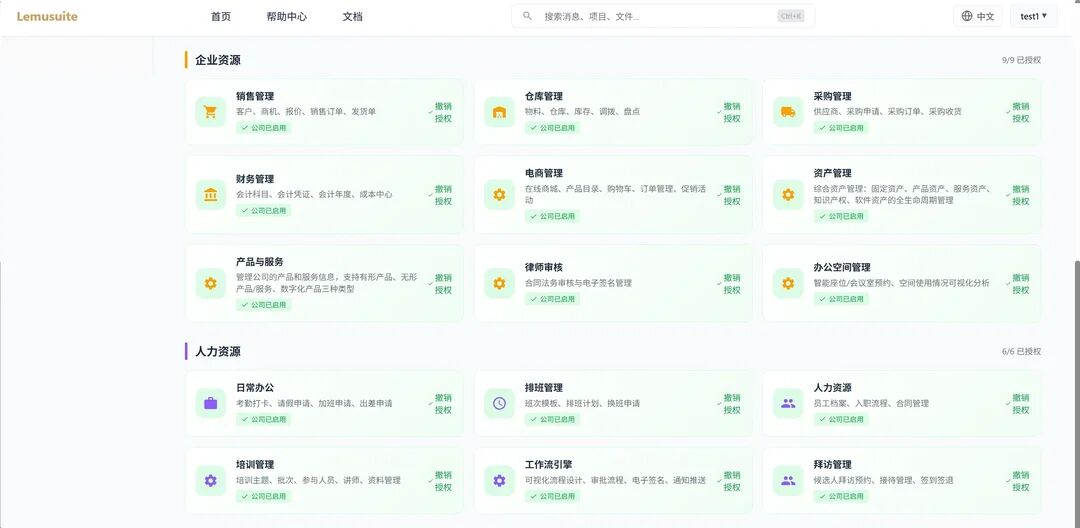Click the bank building icon for 财务管理
The width and height of the screenshot is (1080, 528).
click(210, 195)
